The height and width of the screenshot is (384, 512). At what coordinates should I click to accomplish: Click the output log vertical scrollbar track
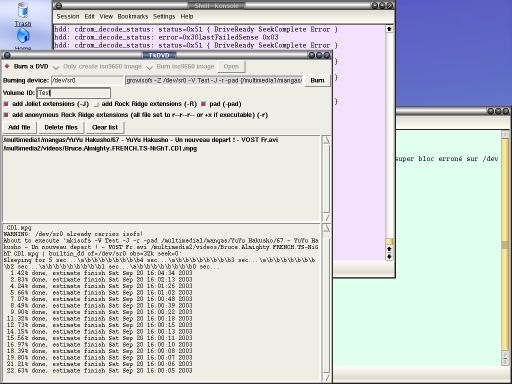point(326,303)
